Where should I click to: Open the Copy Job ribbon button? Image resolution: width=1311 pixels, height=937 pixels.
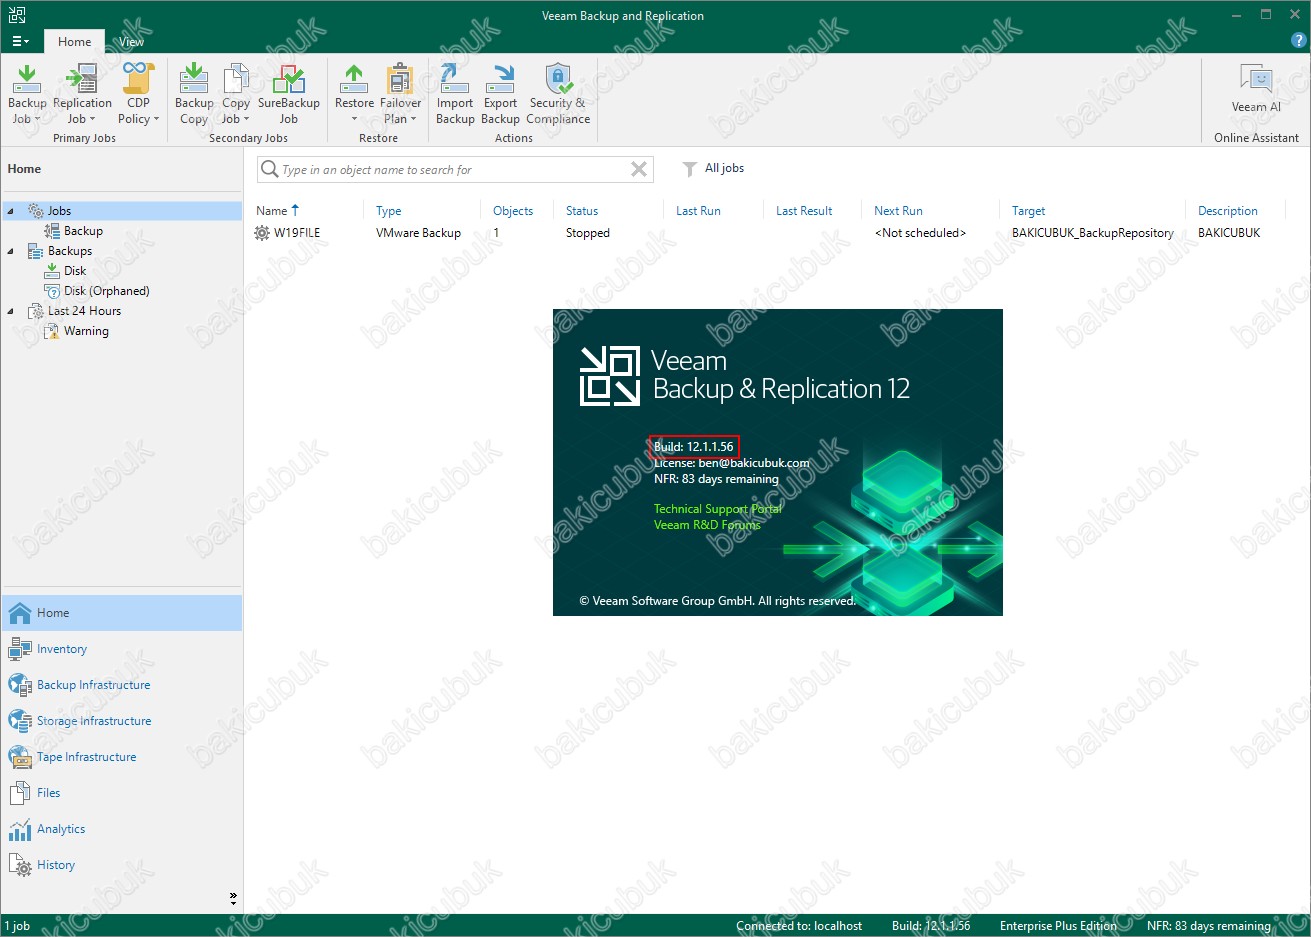click(x=236, y=93)
